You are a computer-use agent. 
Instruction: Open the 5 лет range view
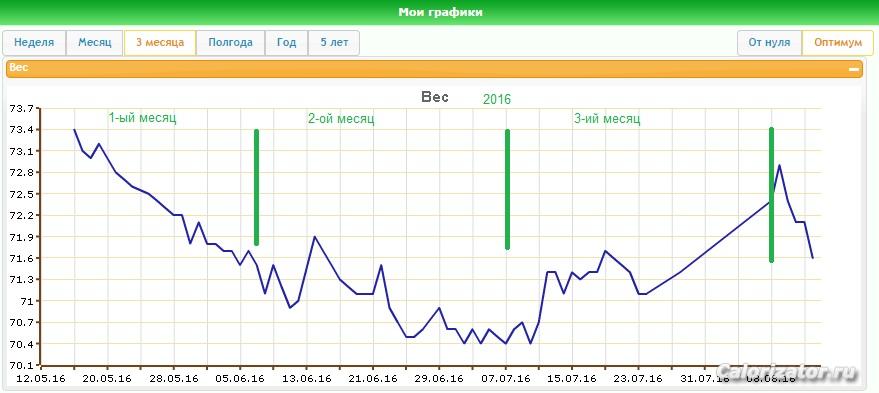(334, 43)
